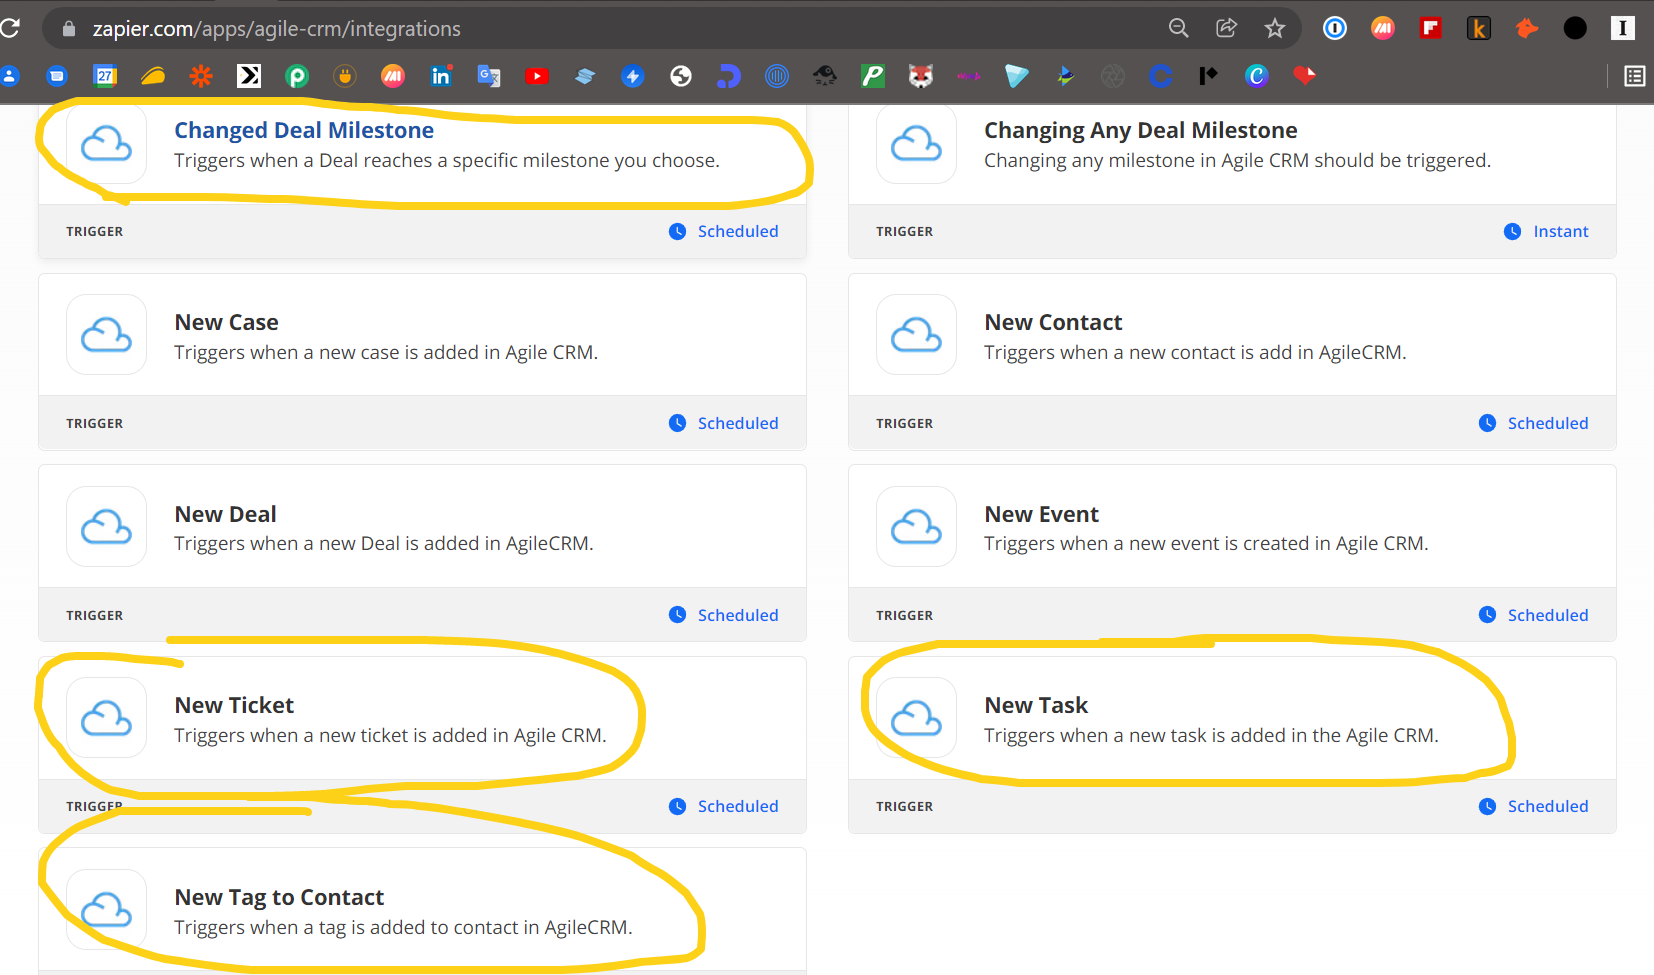Open the Google Translate bookmark
The image size is (1654, 975).
coord(489,76)
